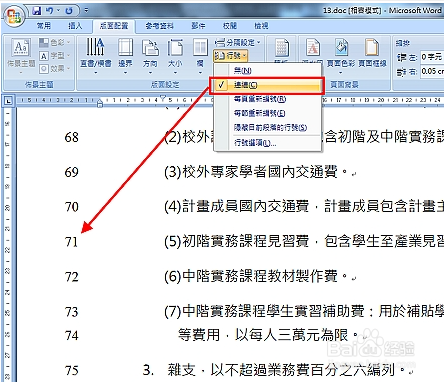
Task: Switch to the 常用 (Home) tab
Action: point(44,26)
